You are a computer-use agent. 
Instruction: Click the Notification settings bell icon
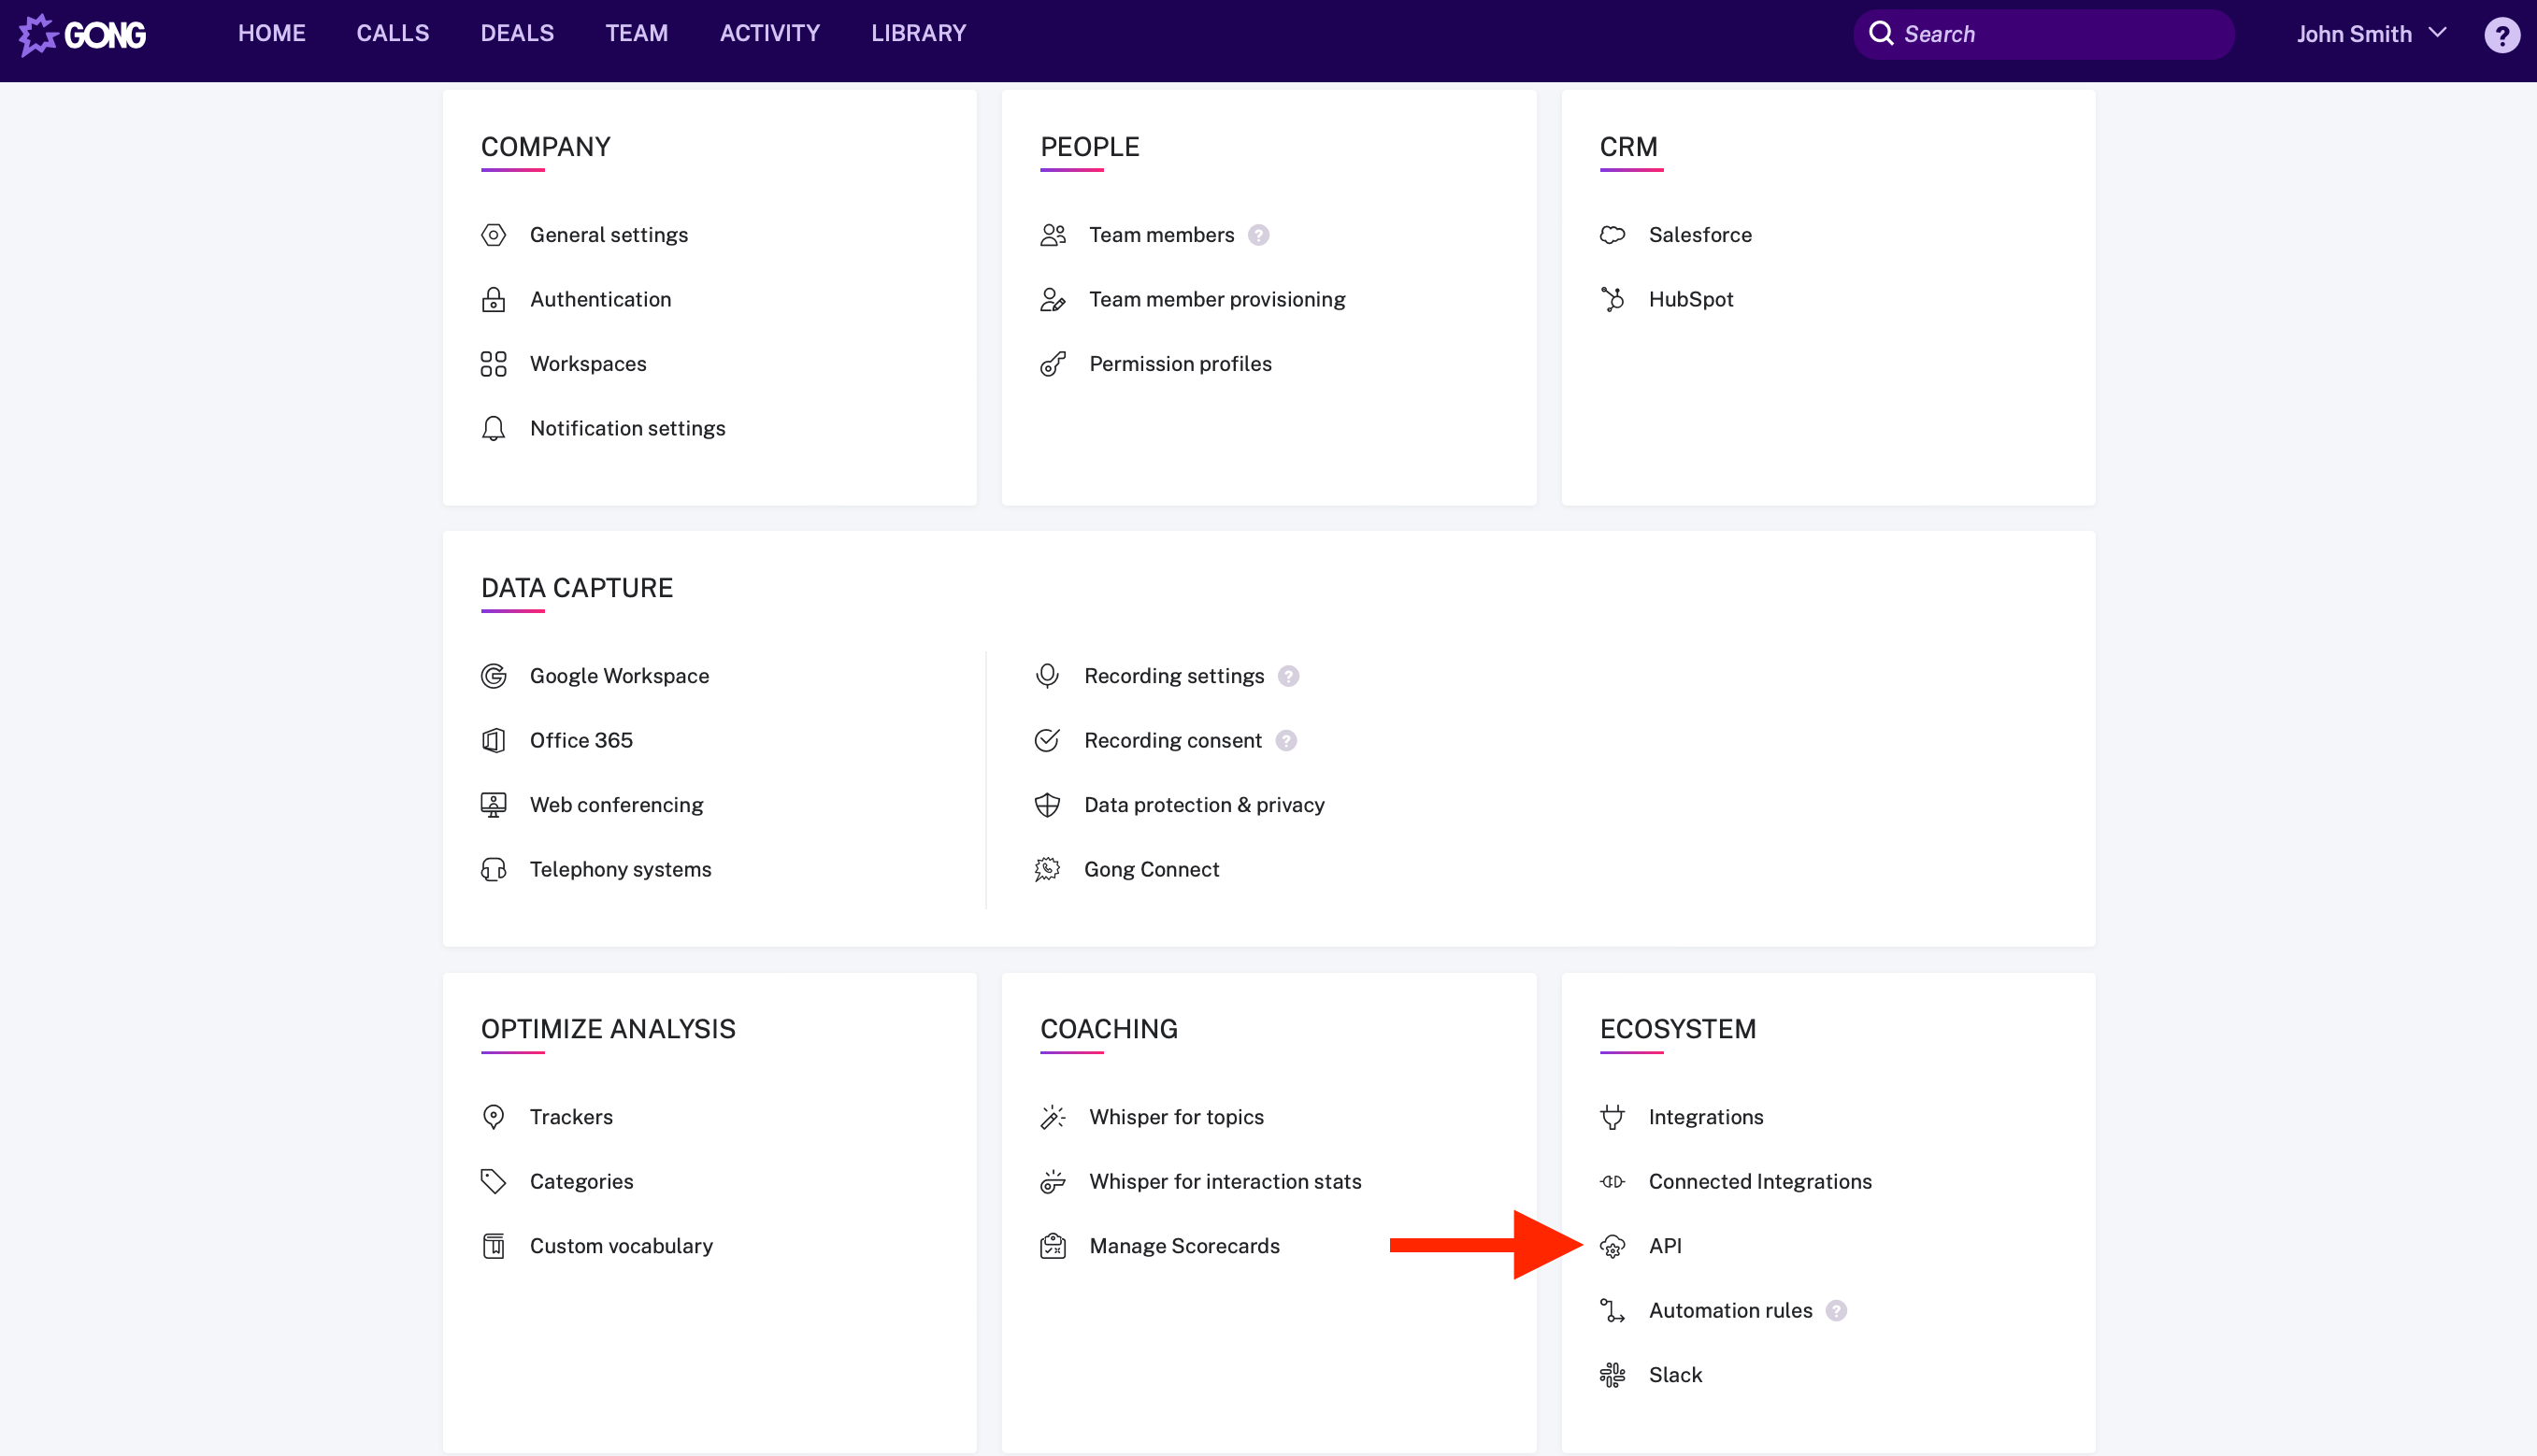(x=493, y=428)
